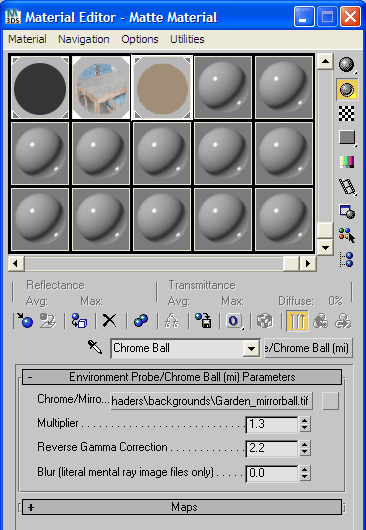The image size is (366, 530).
Task: Click the Put to Library icon
Action: [x=203, y=320]
